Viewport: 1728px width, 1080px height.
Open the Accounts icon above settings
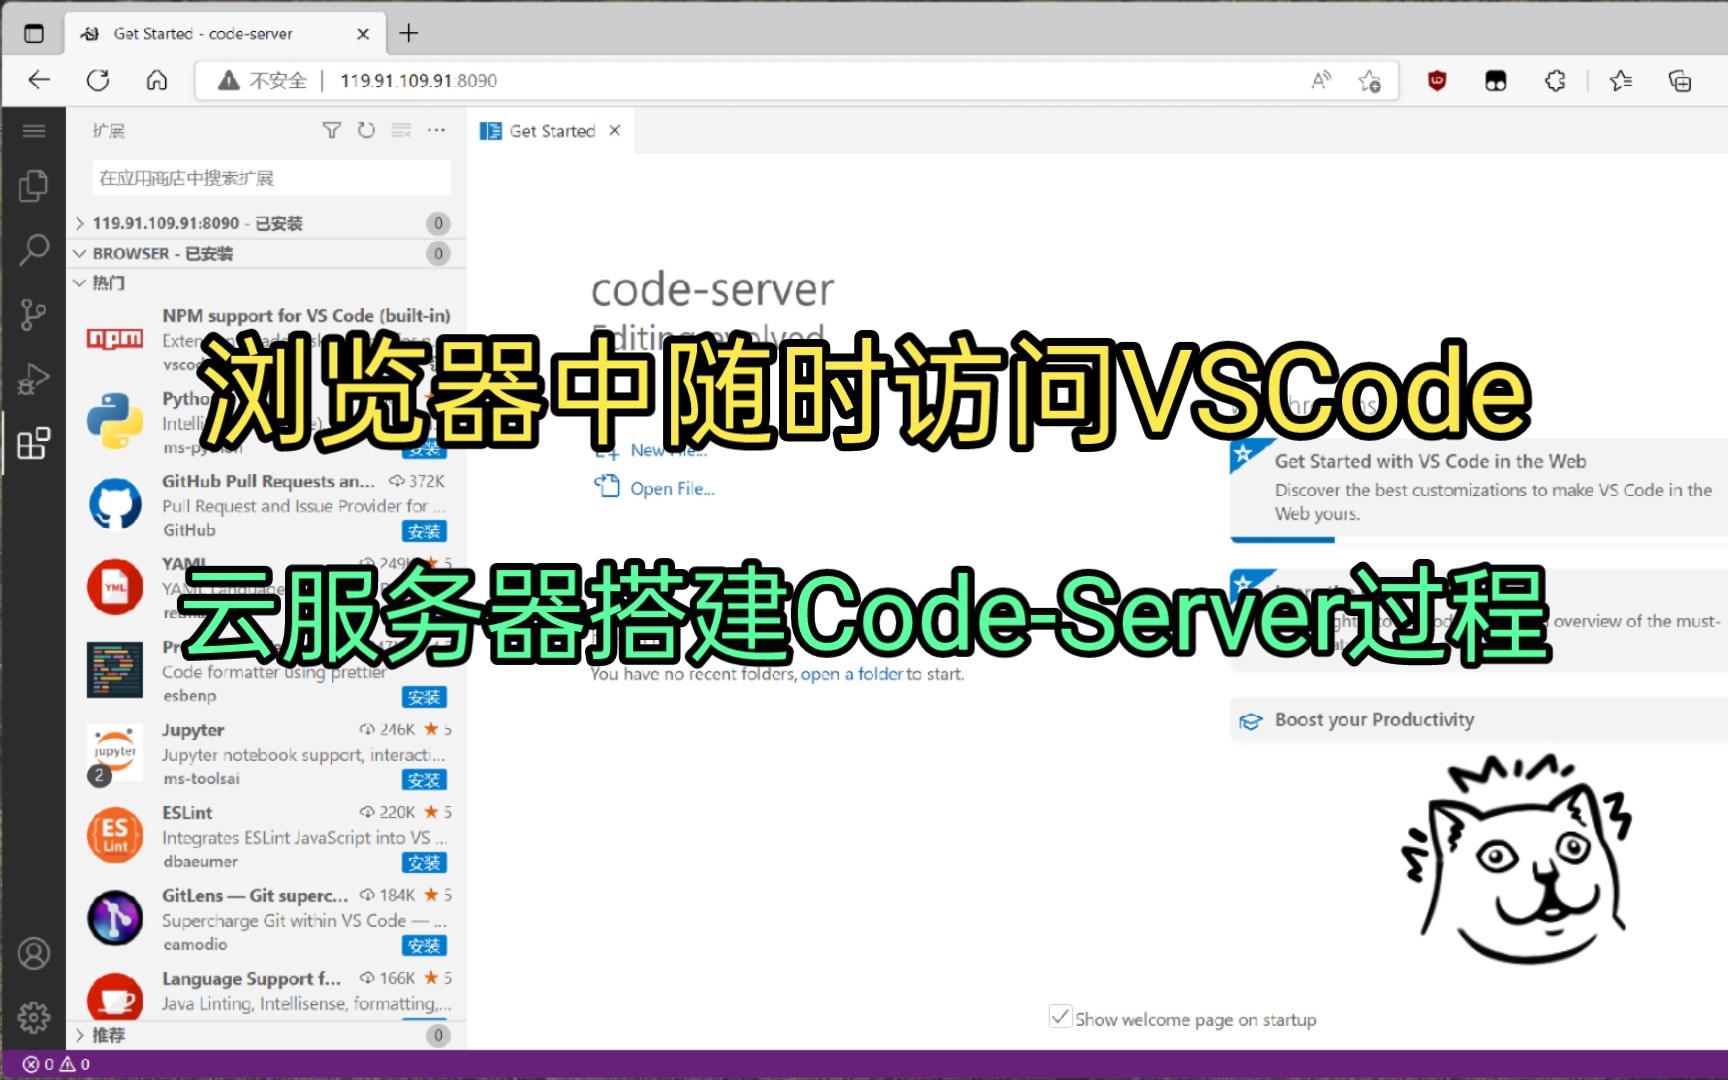pyautogui.click(x=34, y=954)
